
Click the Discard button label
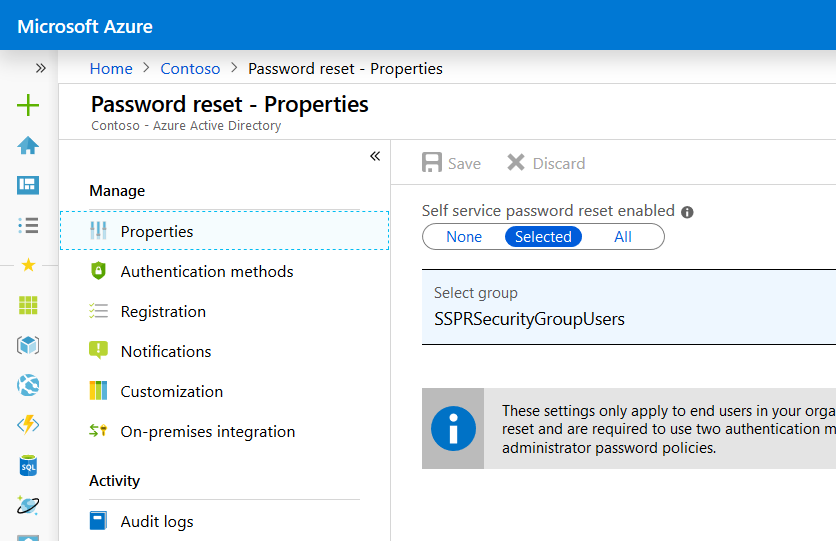(559, 164)
